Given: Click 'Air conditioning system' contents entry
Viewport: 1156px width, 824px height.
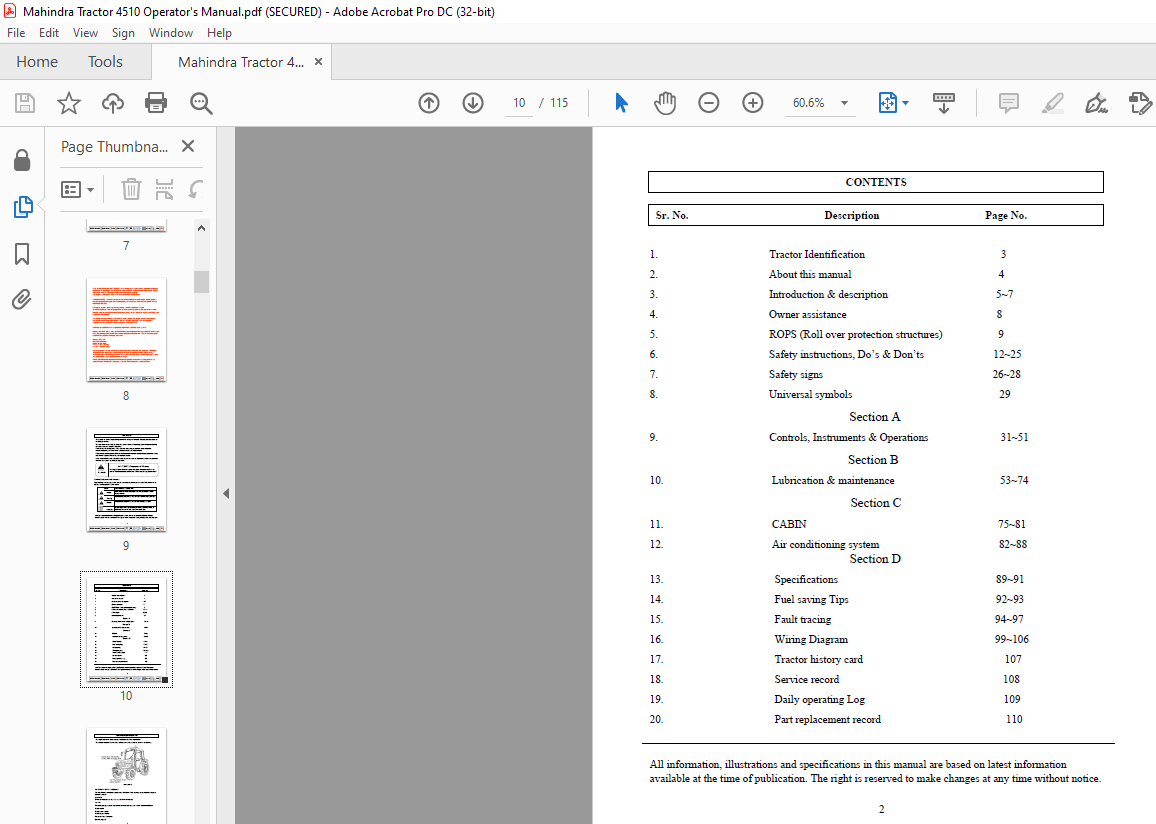Looking at the screenshot, I should (x=825, y=545).
